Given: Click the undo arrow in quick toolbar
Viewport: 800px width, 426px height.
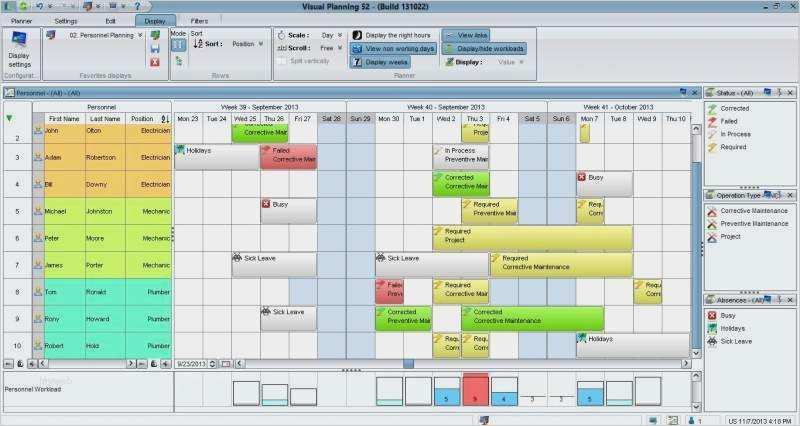Looking at the screenshot, I should click(x=40, y=6).
